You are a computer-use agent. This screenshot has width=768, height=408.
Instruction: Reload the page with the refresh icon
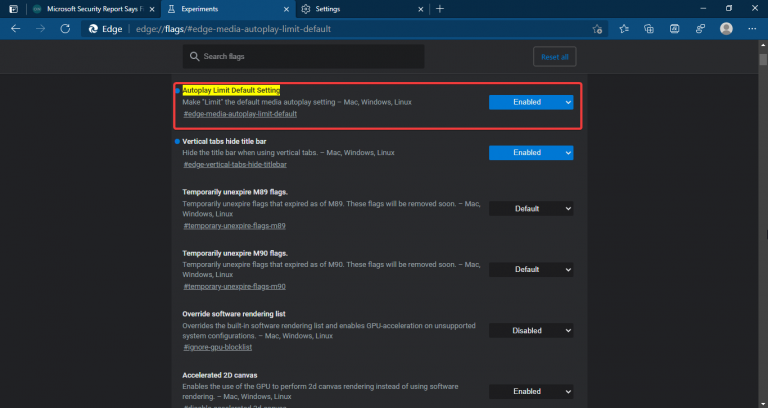point(66,28)
